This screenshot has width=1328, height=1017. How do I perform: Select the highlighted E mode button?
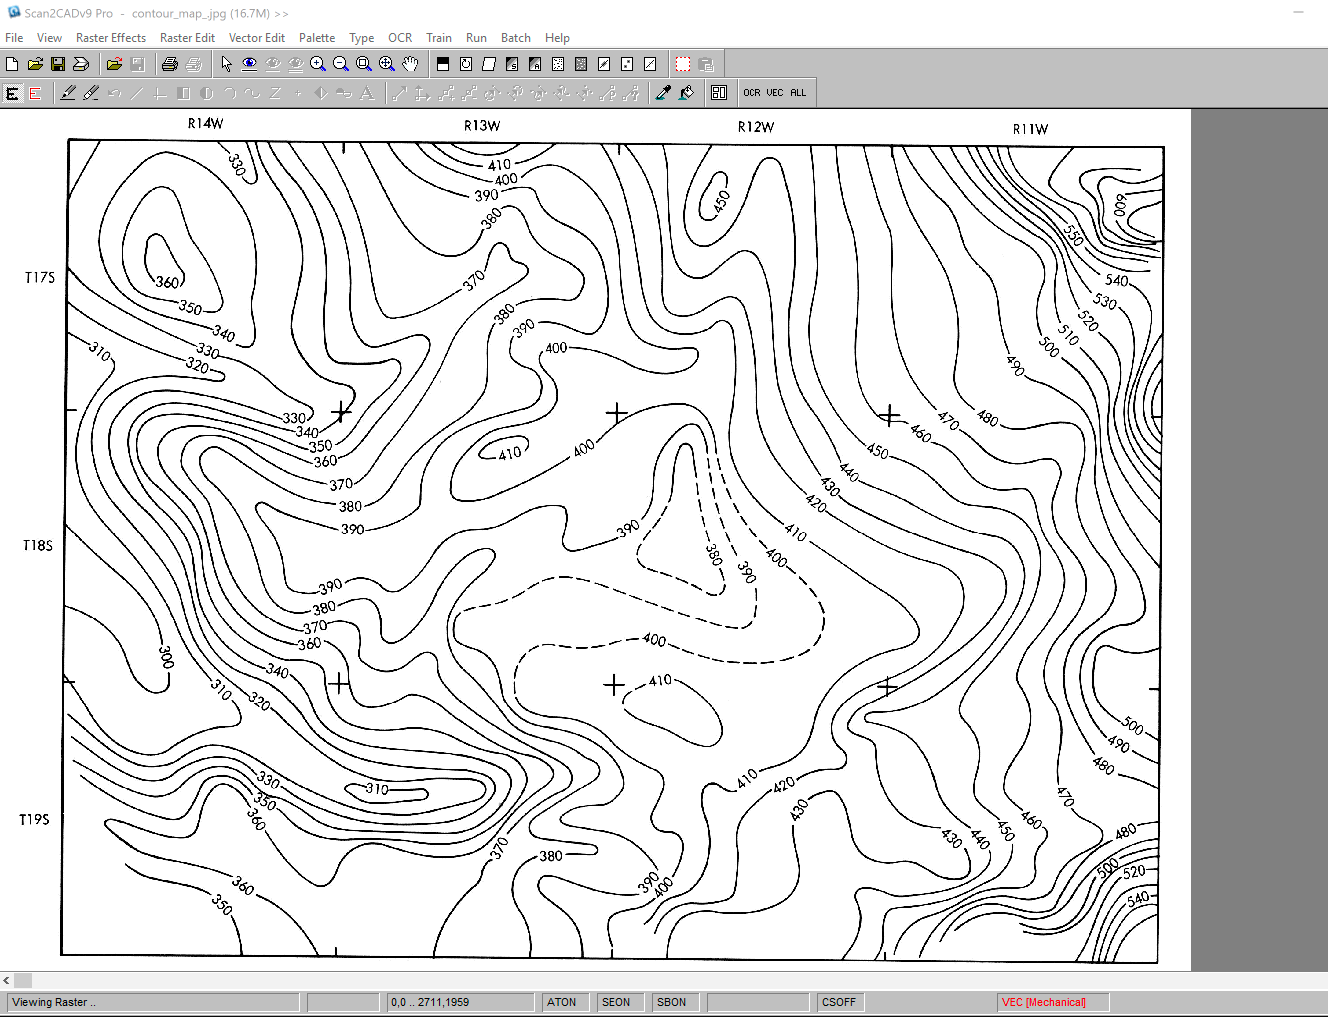coord(11,92)
